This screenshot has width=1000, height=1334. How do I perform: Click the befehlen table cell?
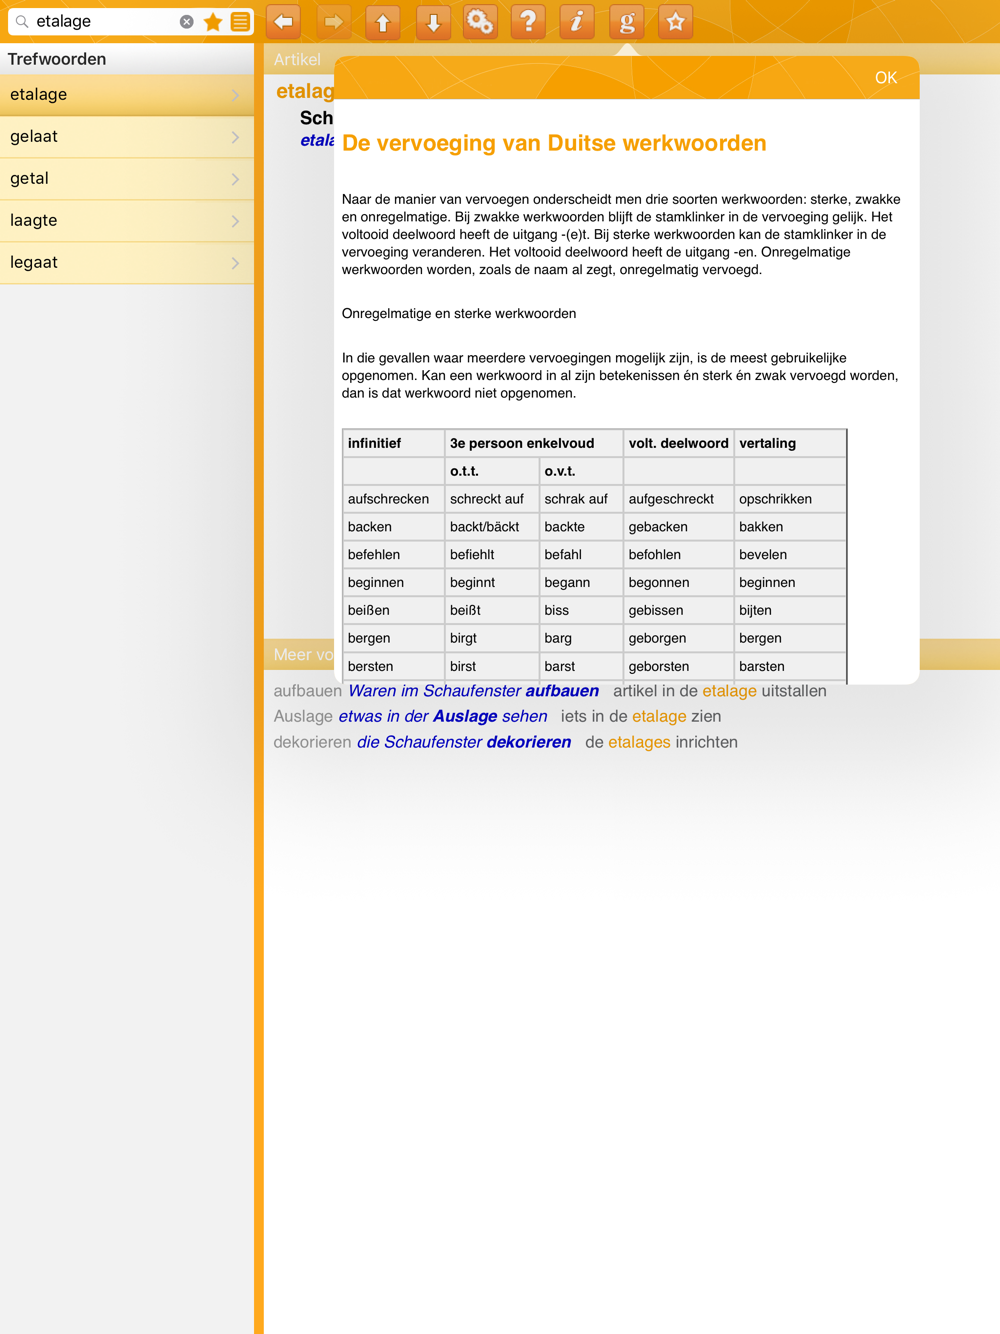click(394, 555)
